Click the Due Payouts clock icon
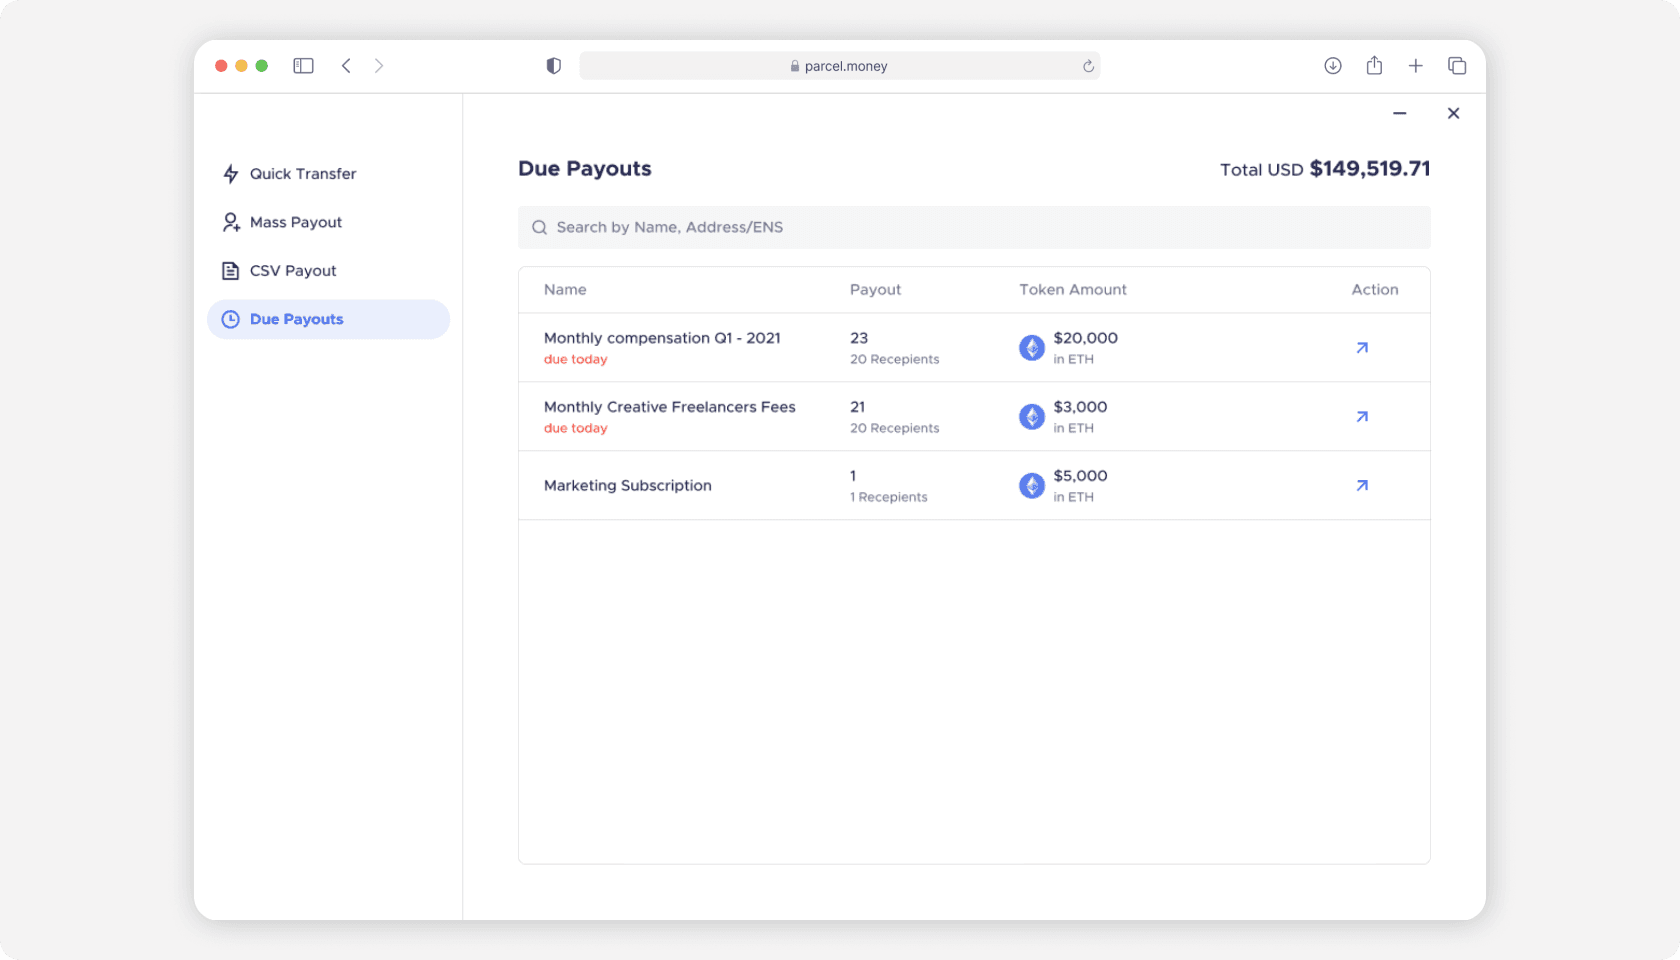 click(230, 319)
